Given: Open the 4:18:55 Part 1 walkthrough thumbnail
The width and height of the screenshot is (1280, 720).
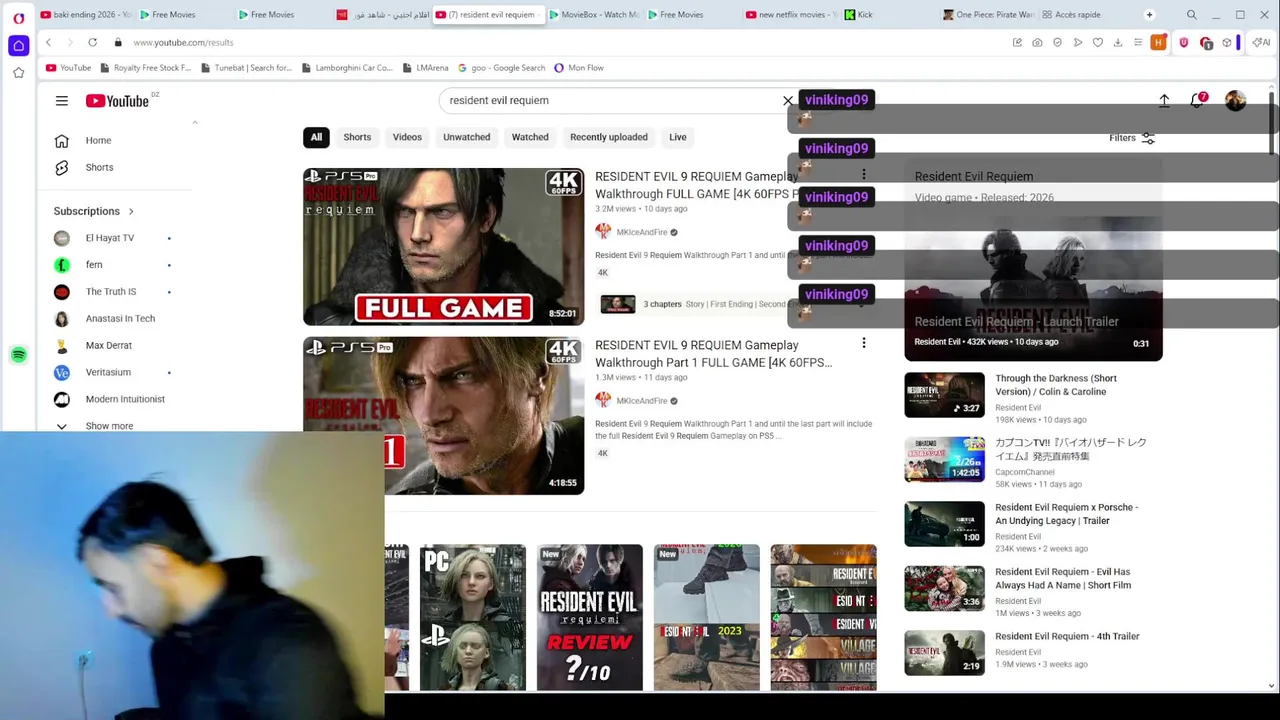Looking at the screenshot, I should [x=443, y=416].
